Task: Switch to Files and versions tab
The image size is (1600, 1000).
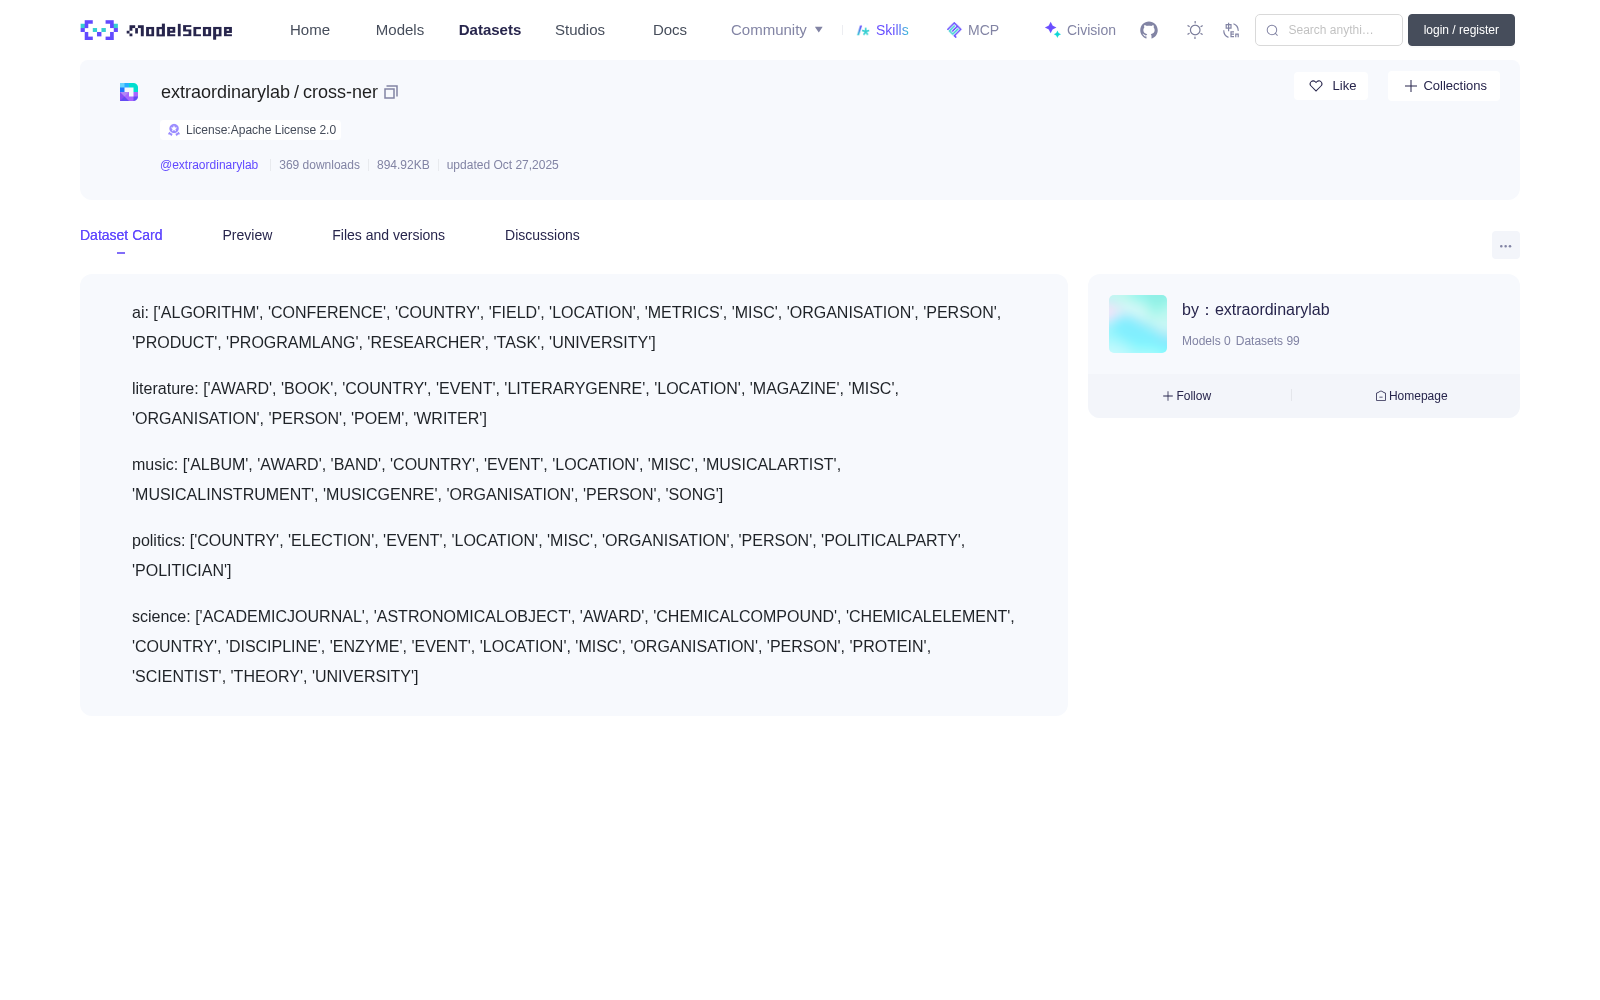Action: point(388,235)
